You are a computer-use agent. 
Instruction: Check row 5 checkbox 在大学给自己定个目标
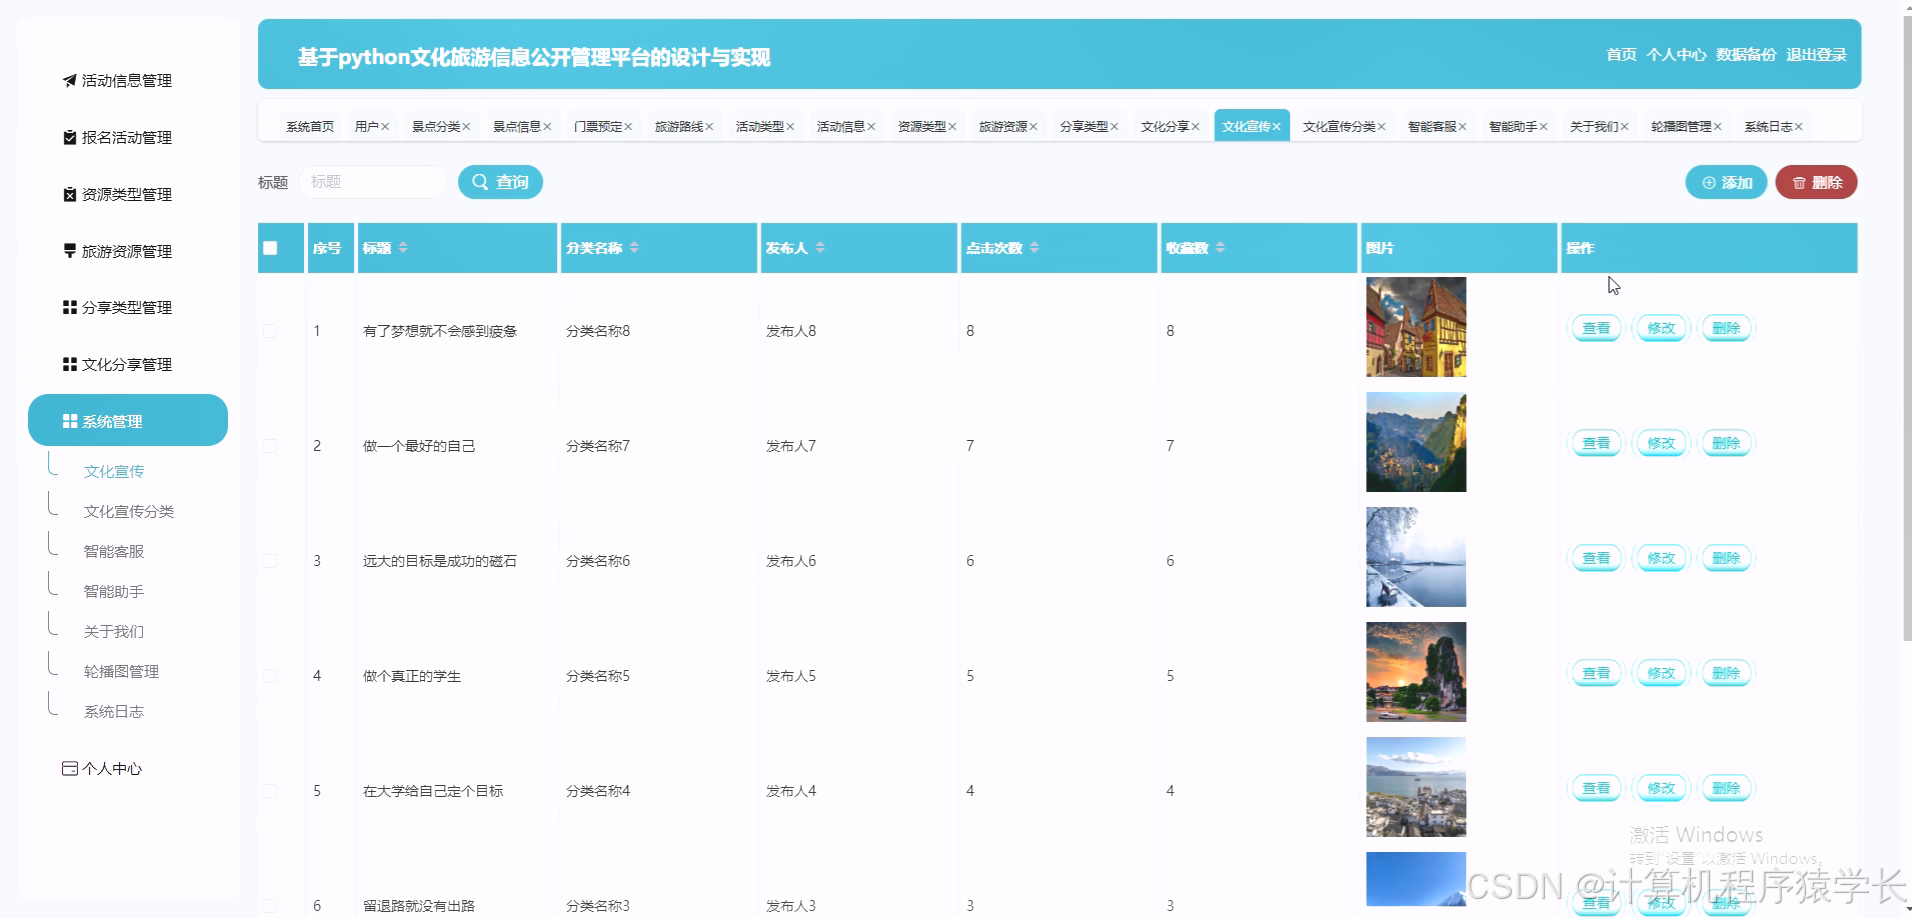(x=270, y=791)
